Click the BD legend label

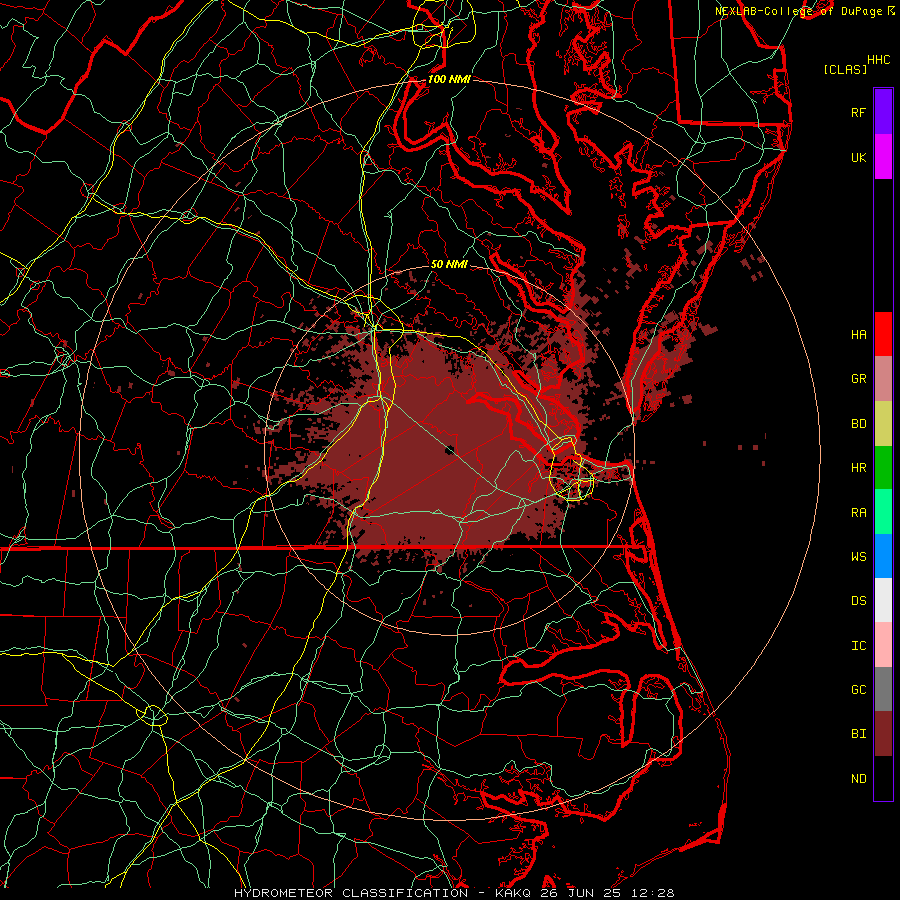point(858,424)
